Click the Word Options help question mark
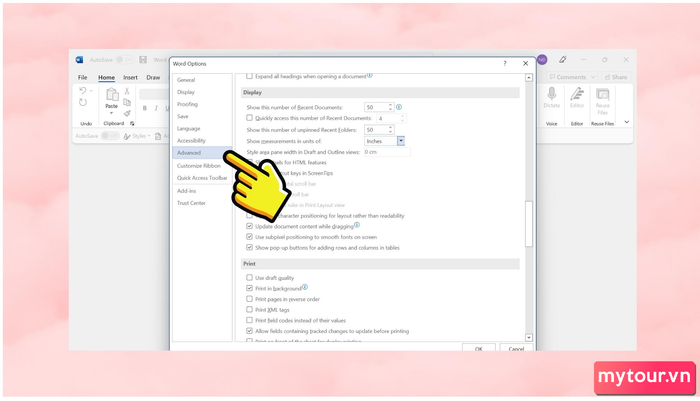The image size is (700, 401). [x=505, y=63]
